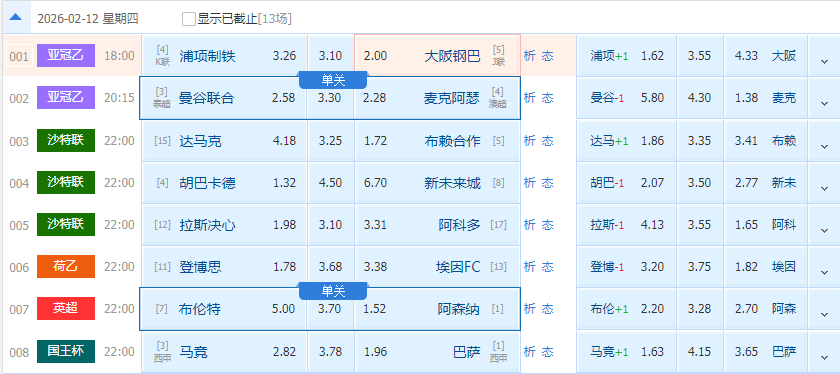
Task: Open 析 analysis for 登博思 match
Action: pyautogui.click(x=529, y=267)
